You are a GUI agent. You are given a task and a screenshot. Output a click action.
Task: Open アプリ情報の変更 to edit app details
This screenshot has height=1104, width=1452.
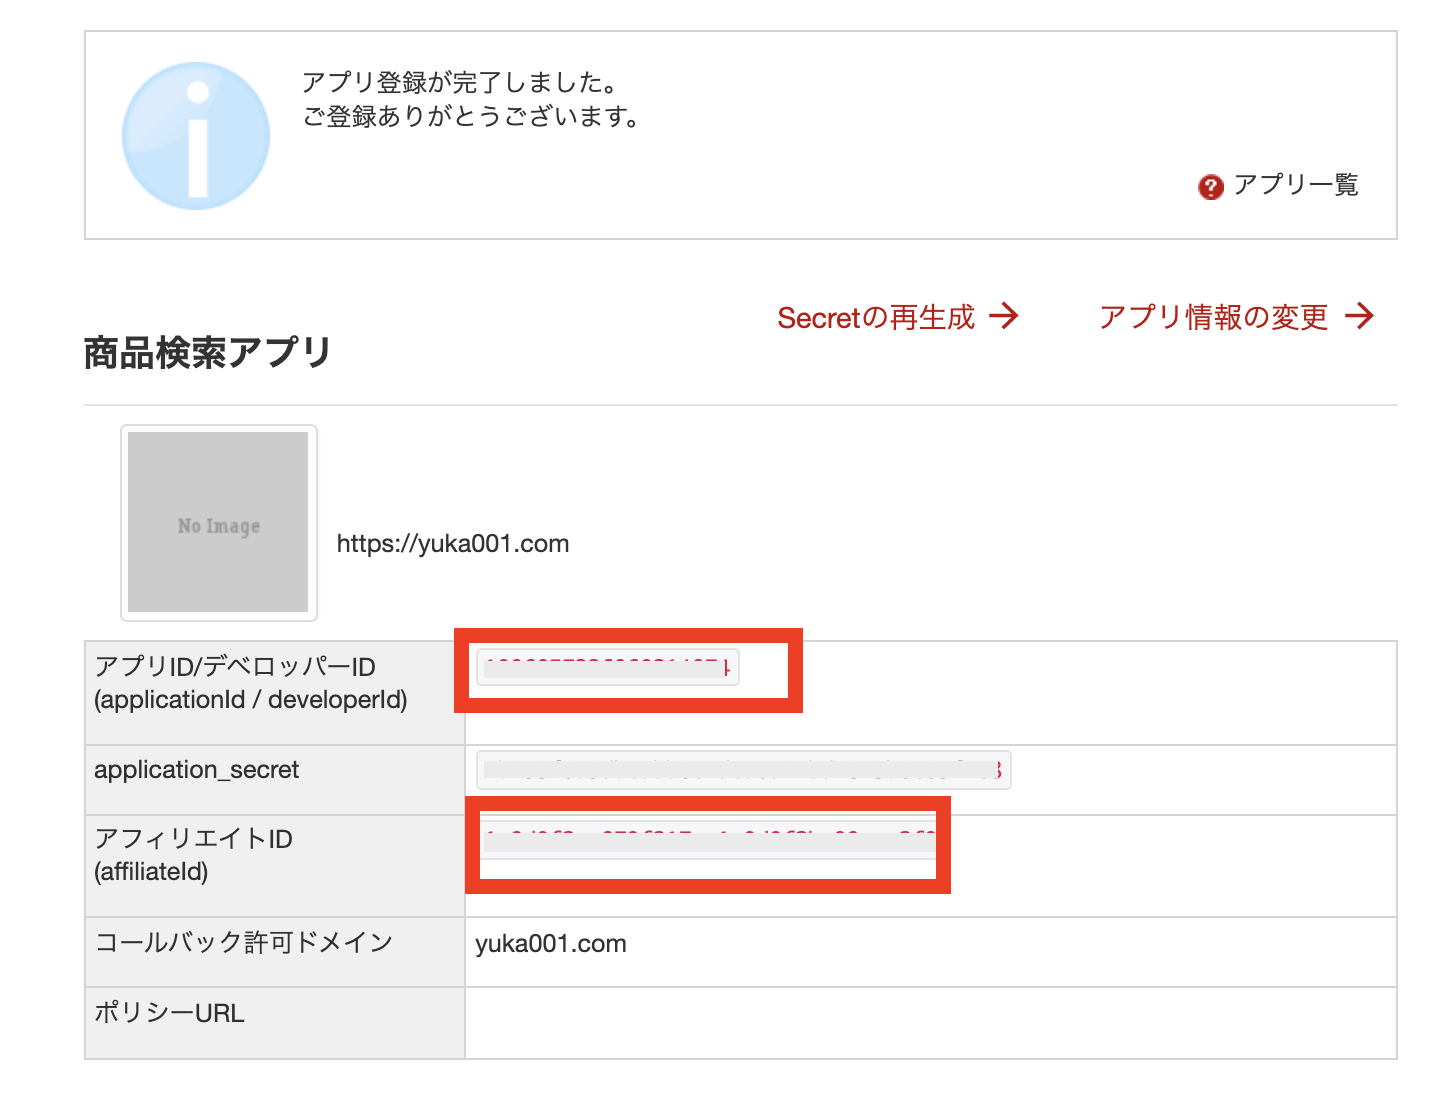tap(1212, 316)
